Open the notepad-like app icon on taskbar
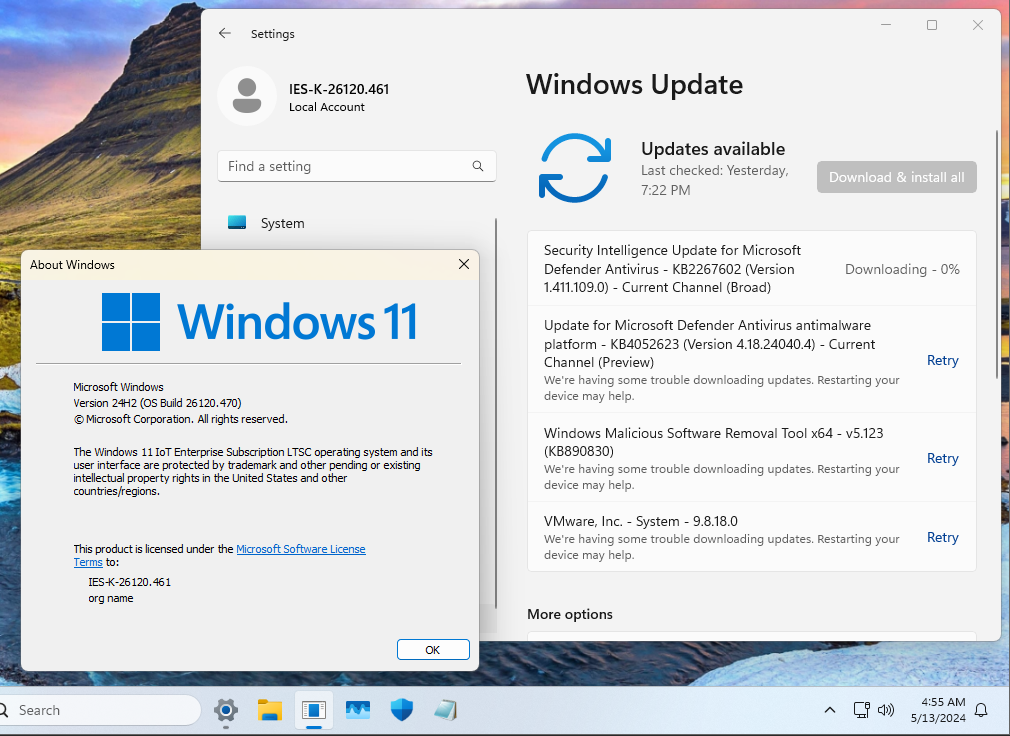The height and width of the screenshot is (736, 1010). pos(445,710)
